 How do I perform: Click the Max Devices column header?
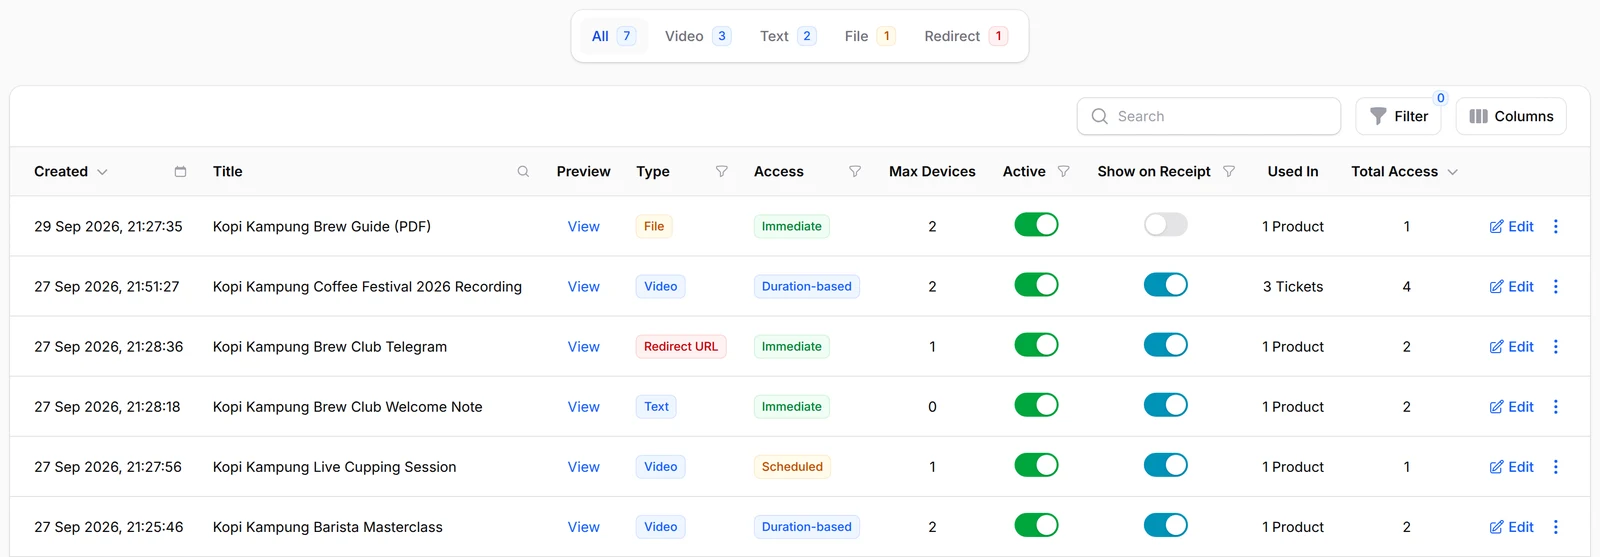[x=932, y=172]
